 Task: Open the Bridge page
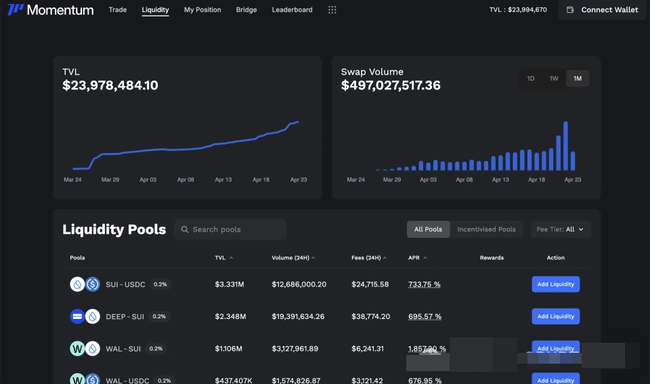(x=246, y=10)
